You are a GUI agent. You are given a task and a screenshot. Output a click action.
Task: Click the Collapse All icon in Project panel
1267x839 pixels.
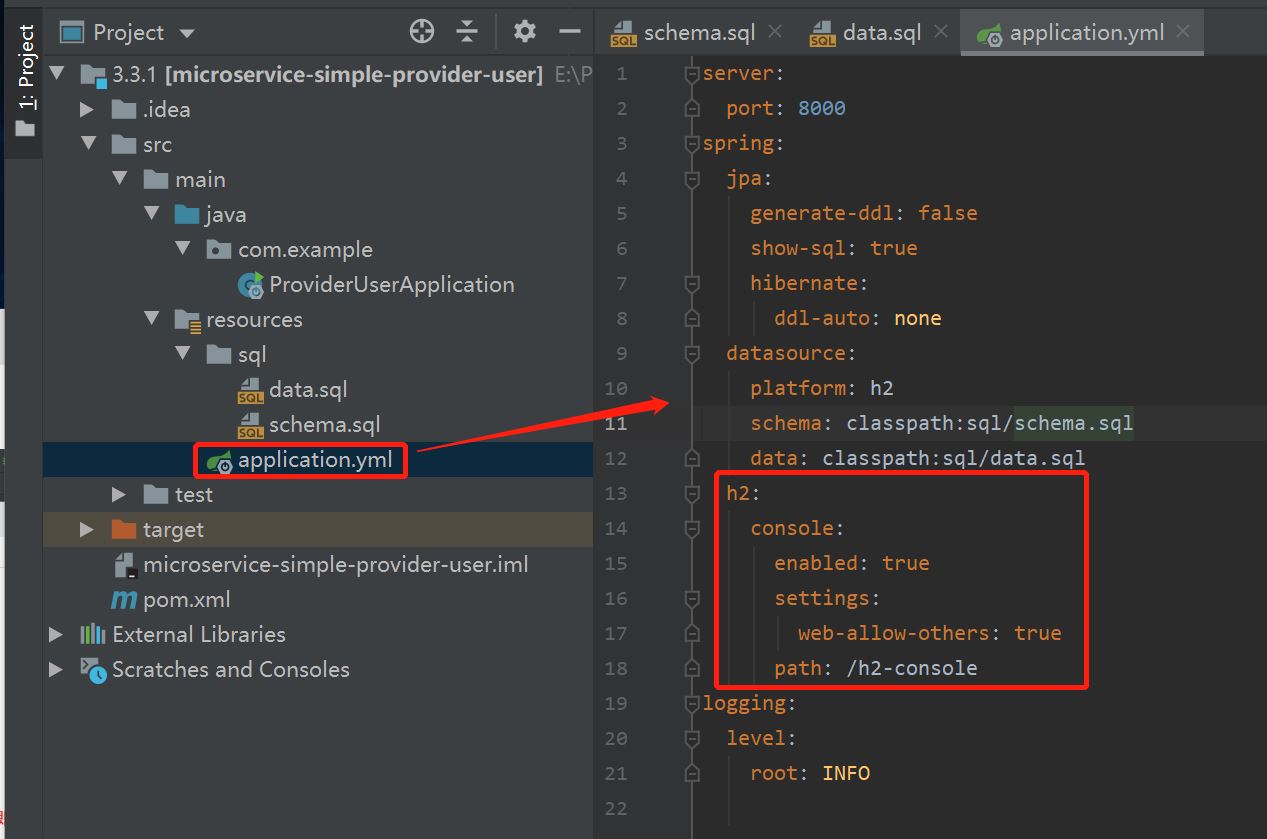click(467, 32)
